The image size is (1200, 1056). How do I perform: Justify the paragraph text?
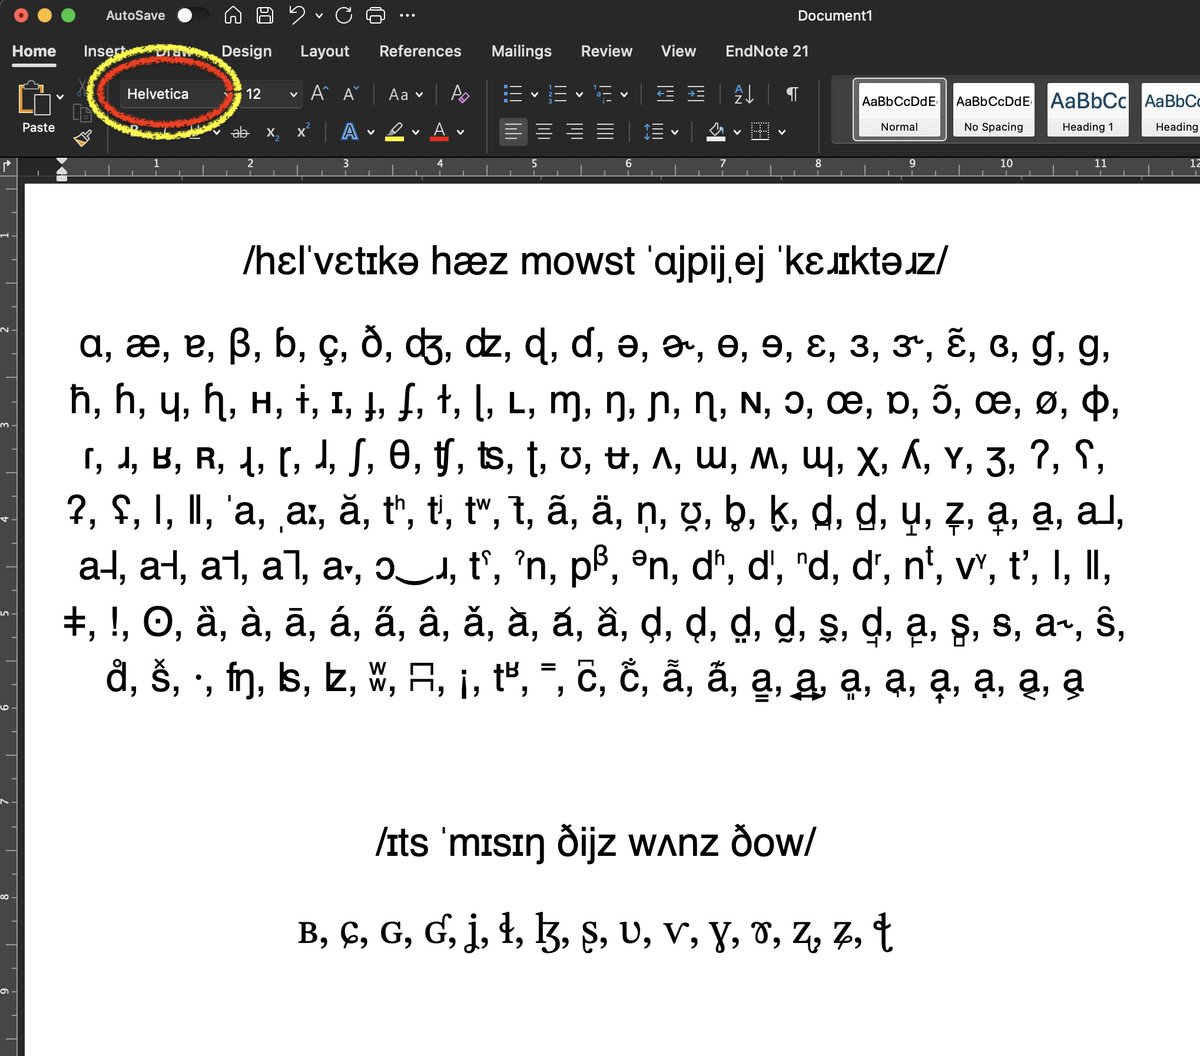(x=606, y=132)
